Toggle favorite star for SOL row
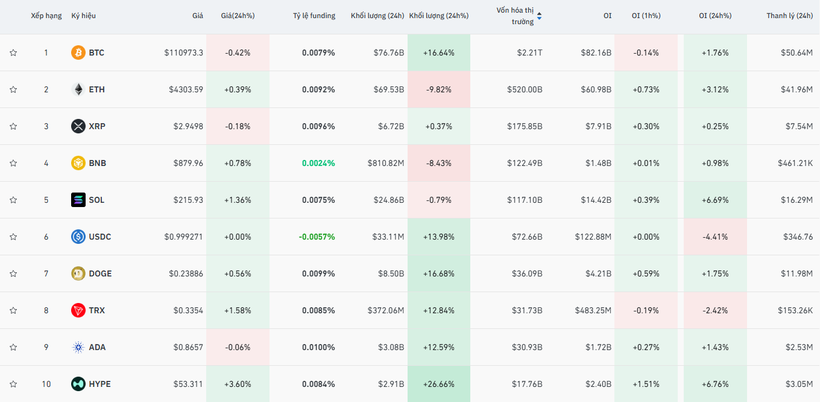Screen dimensions: 820x402 pyautogui.click(x=13, y=200)
